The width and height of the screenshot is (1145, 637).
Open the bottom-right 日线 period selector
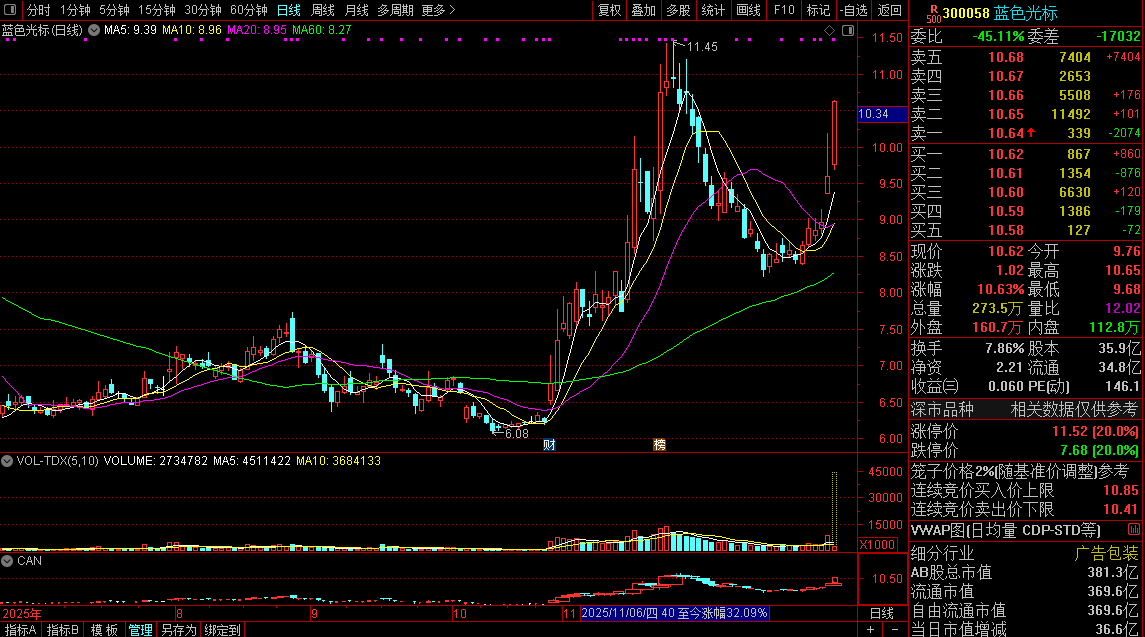pyautogui.click(x=882, y=614)
